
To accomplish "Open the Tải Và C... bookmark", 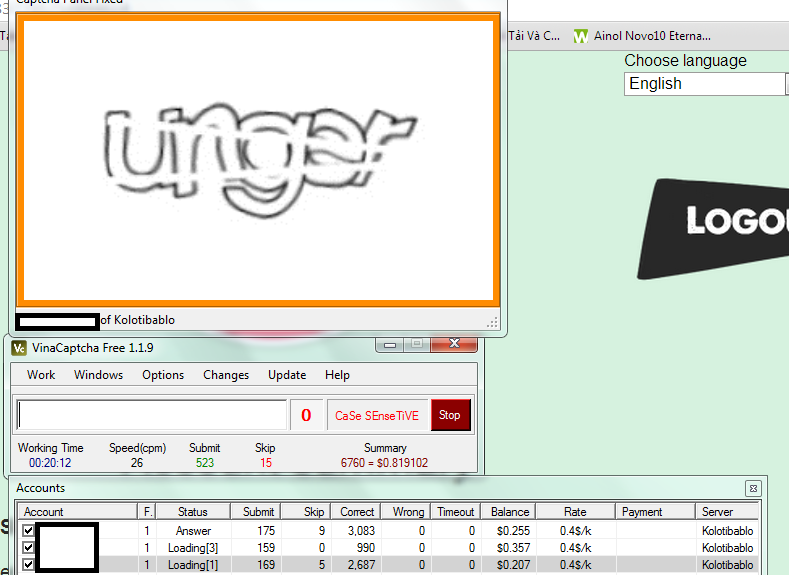I will coord(534,36).
